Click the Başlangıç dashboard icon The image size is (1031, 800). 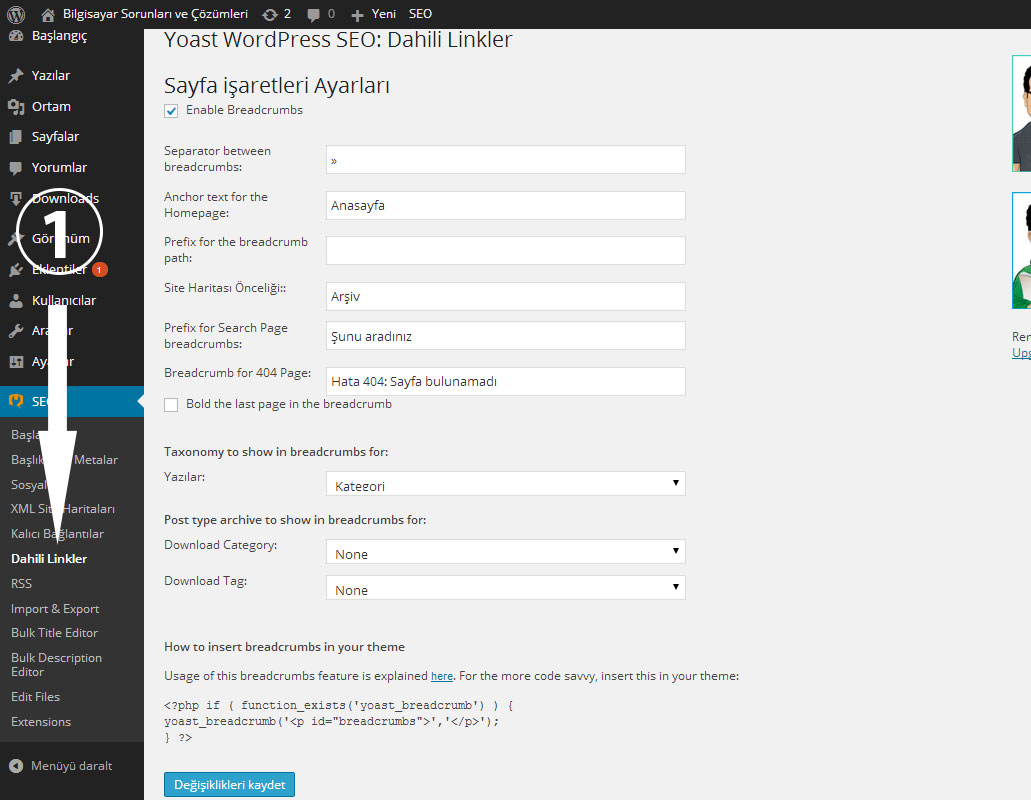click(16, 36)
